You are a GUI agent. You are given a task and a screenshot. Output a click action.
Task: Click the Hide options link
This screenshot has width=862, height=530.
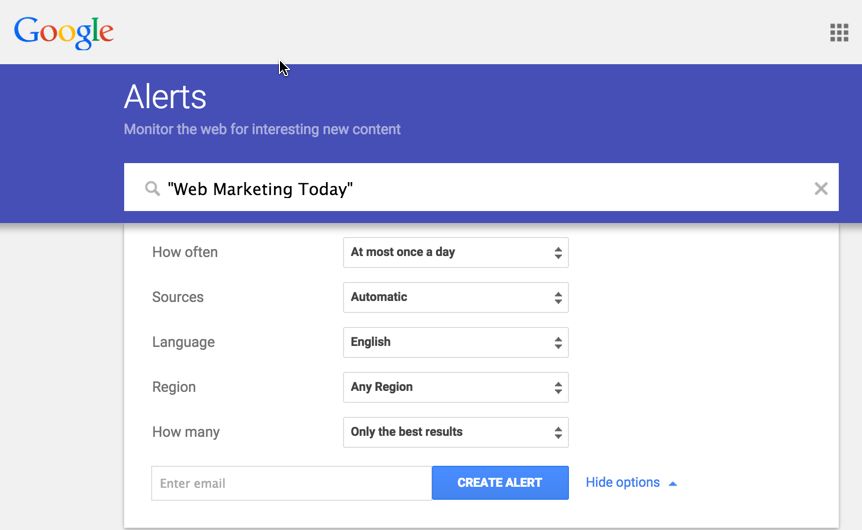click(x=622, y=483)
